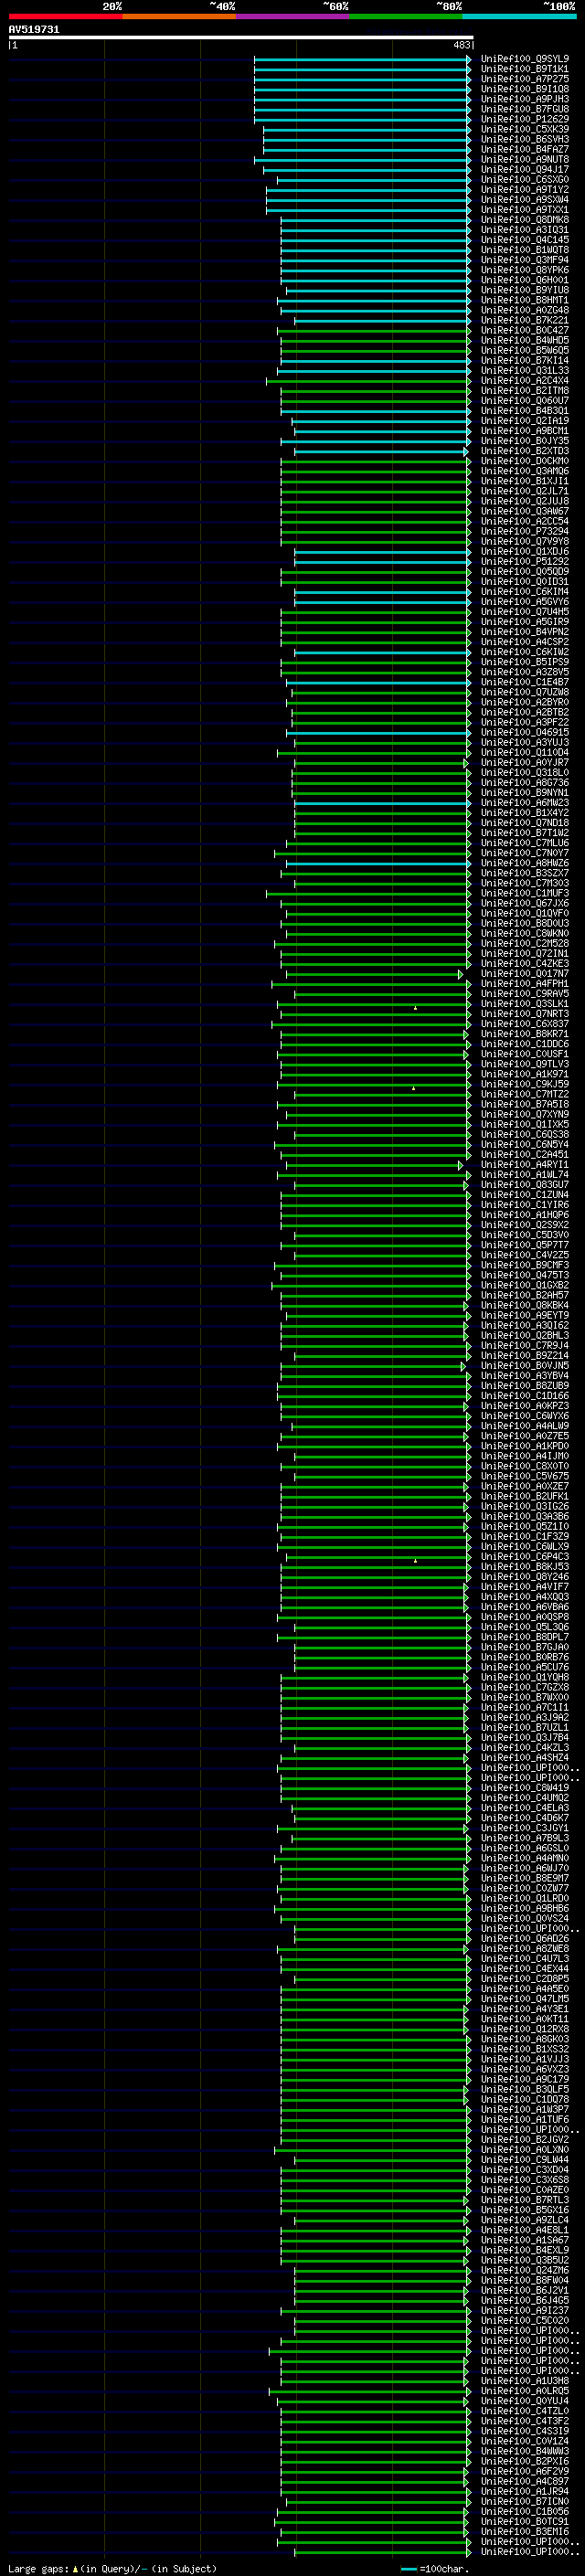
Task: Click the query end position 483
Action: point(462,45)
